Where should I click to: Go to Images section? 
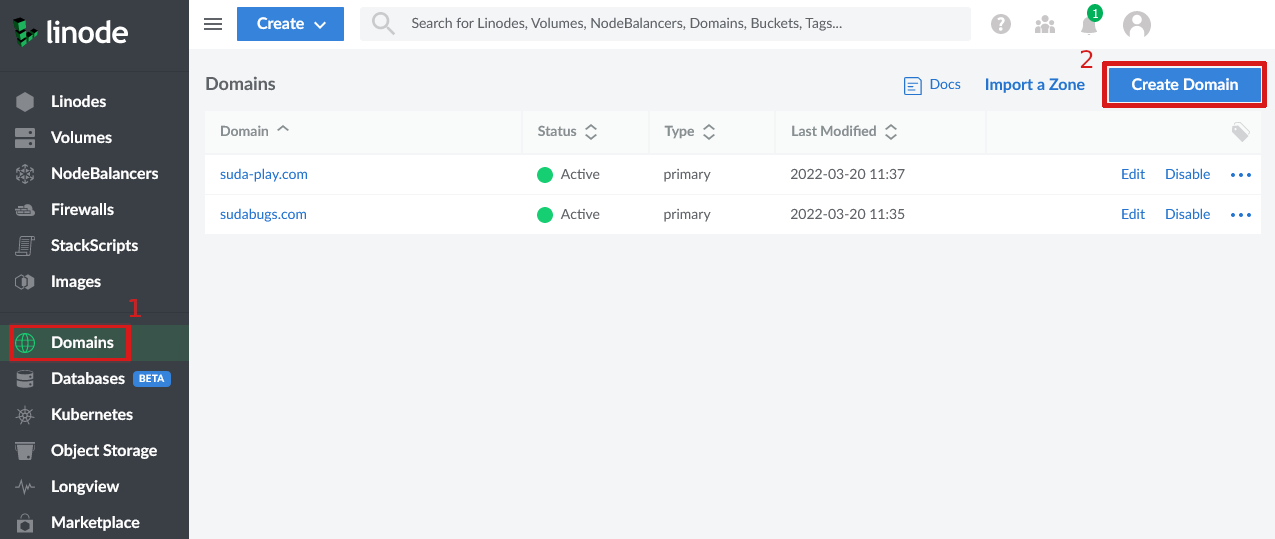[x=76, y=282]
